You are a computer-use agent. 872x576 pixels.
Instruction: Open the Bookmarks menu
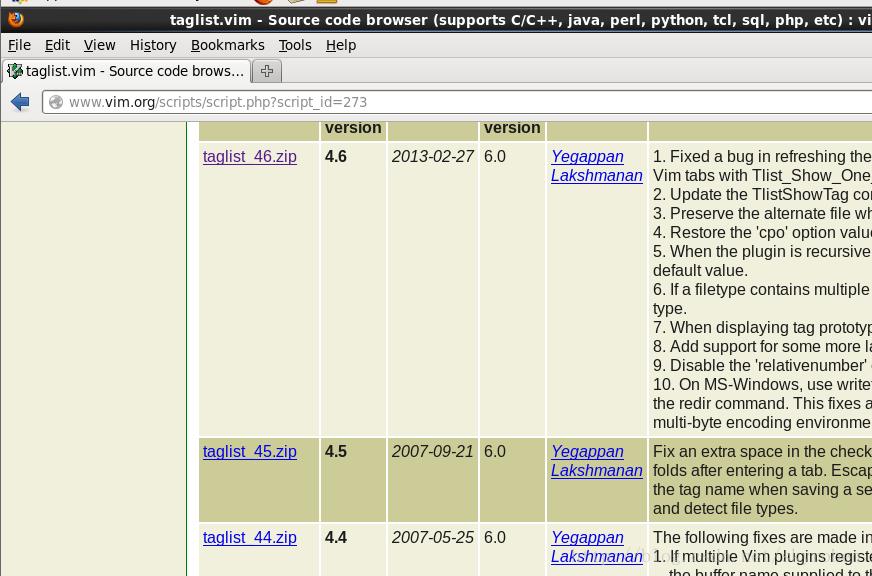(227, 45)
